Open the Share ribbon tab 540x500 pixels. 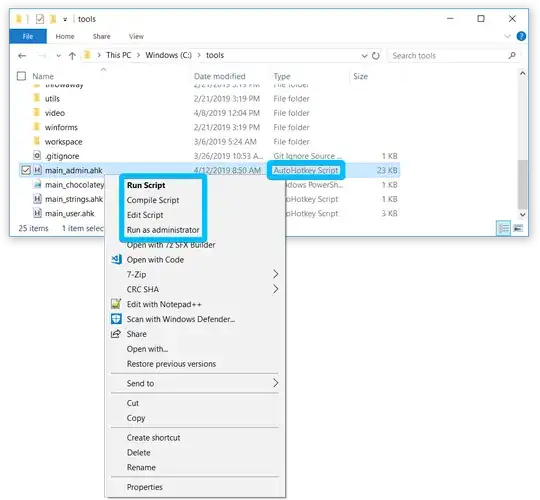(x=101, y=36)
